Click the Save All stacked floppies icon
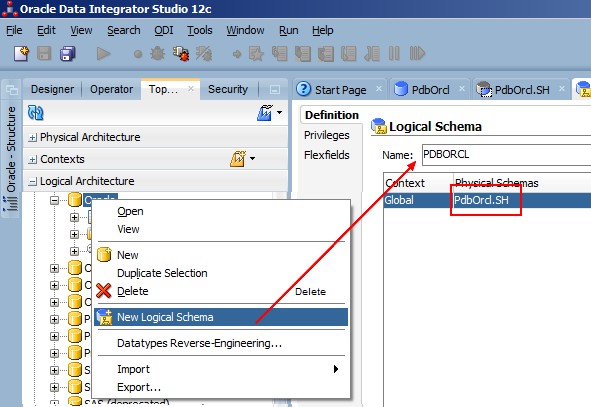 68,54
